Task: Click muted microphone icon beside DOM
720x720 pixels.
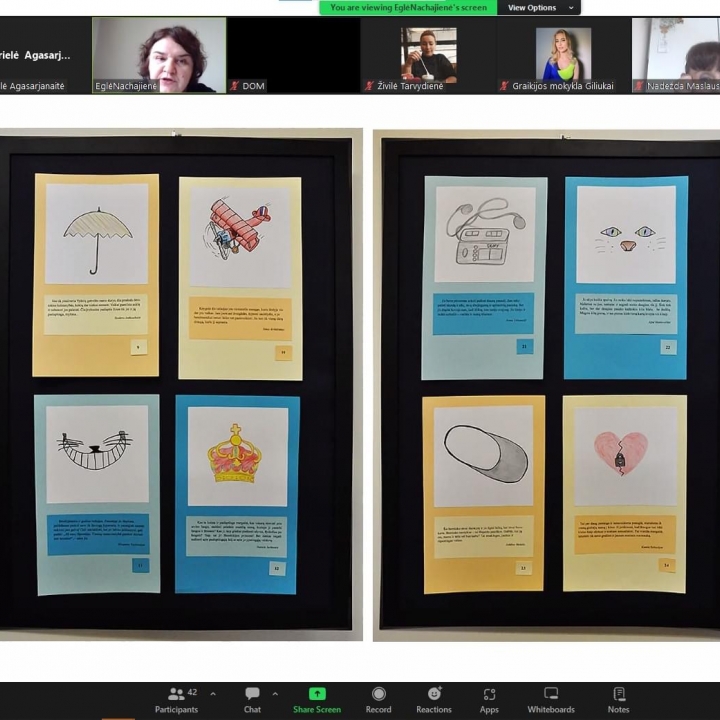Action: [235, 86]
